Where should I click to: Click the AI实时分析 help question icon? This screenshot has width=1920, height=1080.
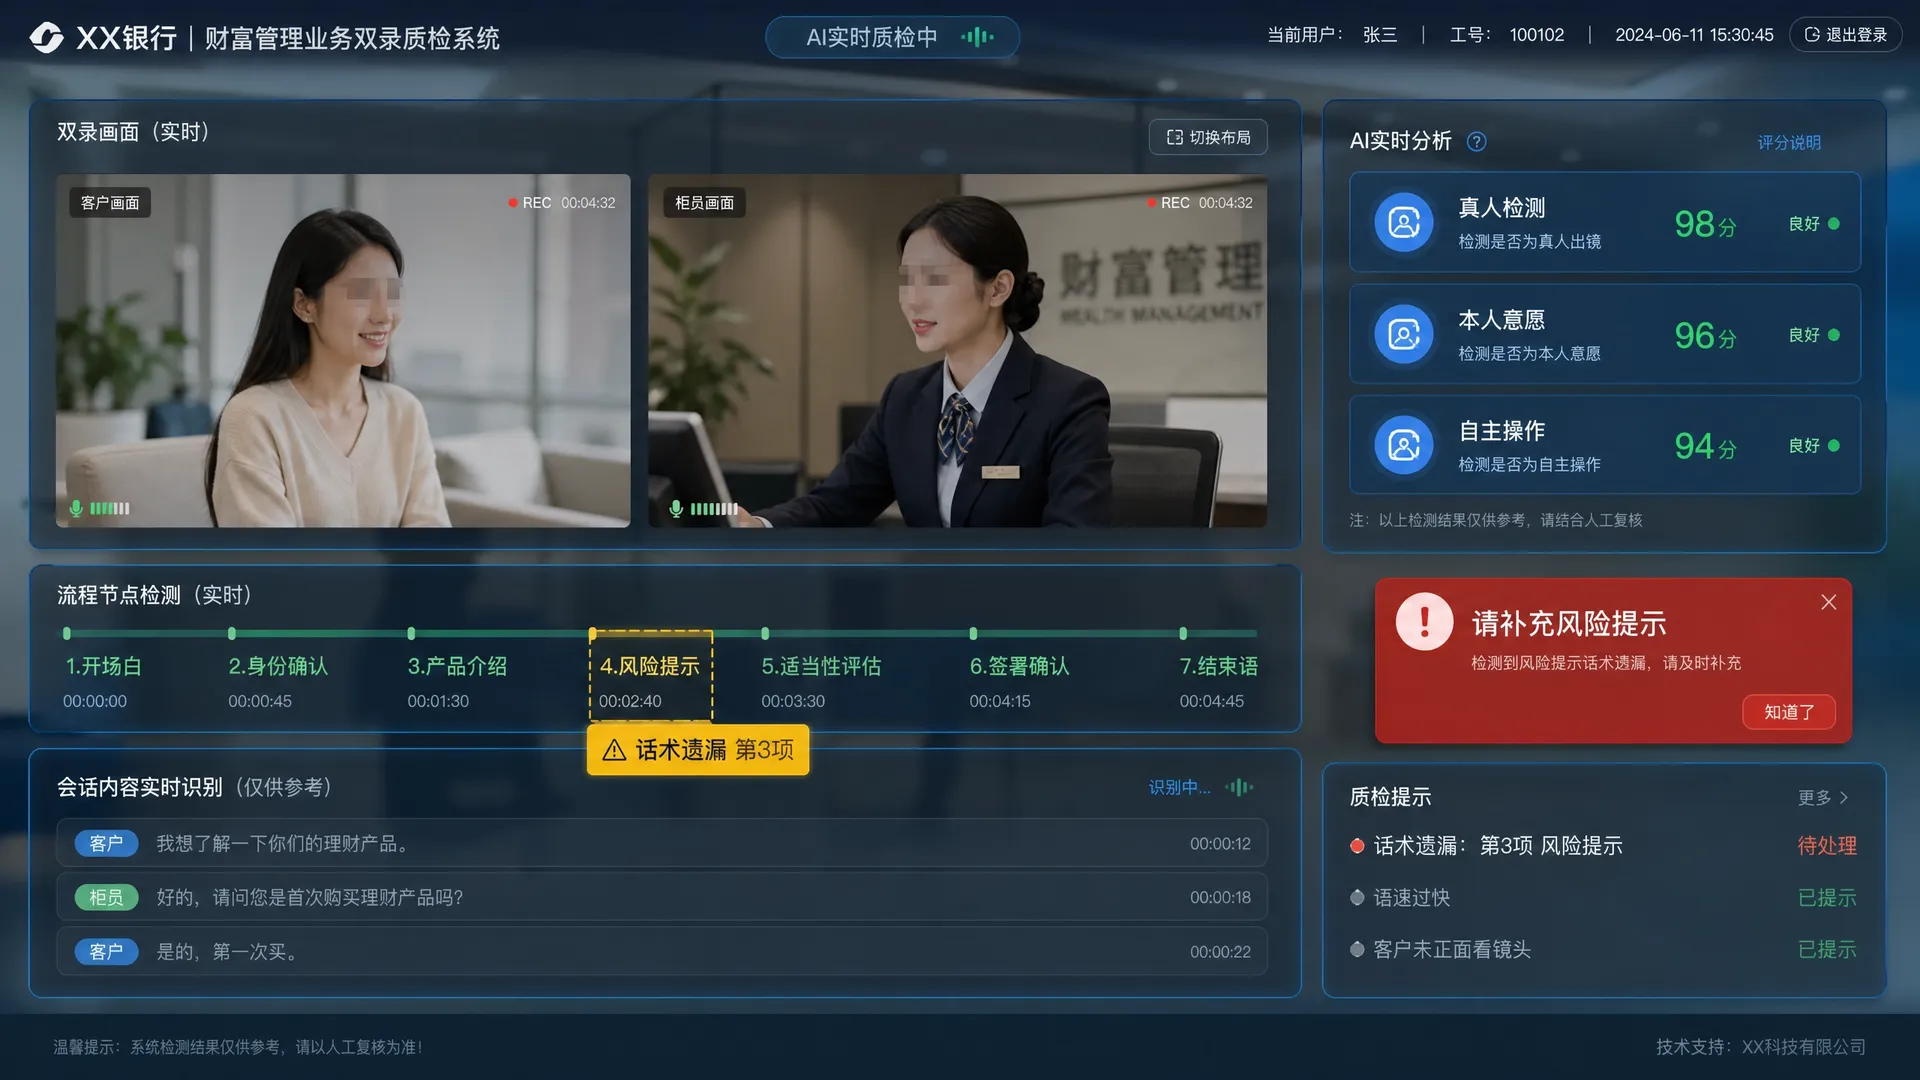click(1476, 142)
